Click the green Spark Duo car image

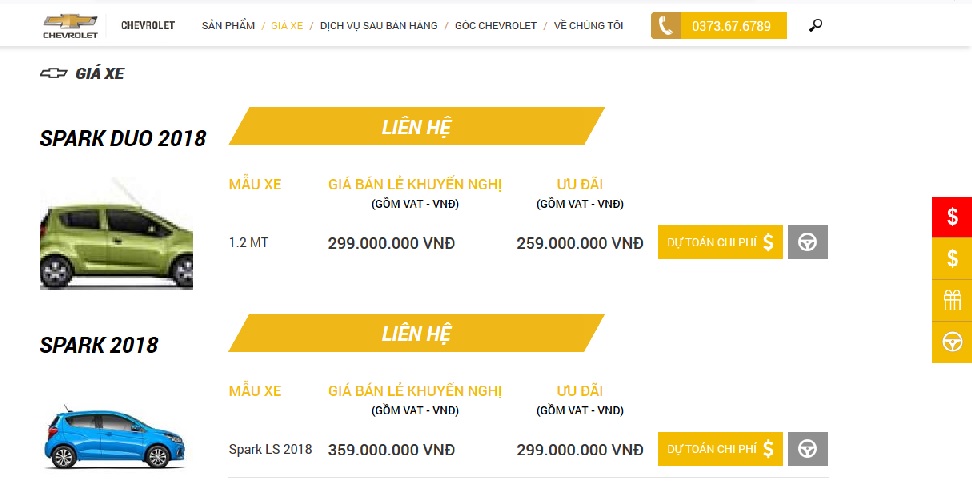[x=117, y=234]
